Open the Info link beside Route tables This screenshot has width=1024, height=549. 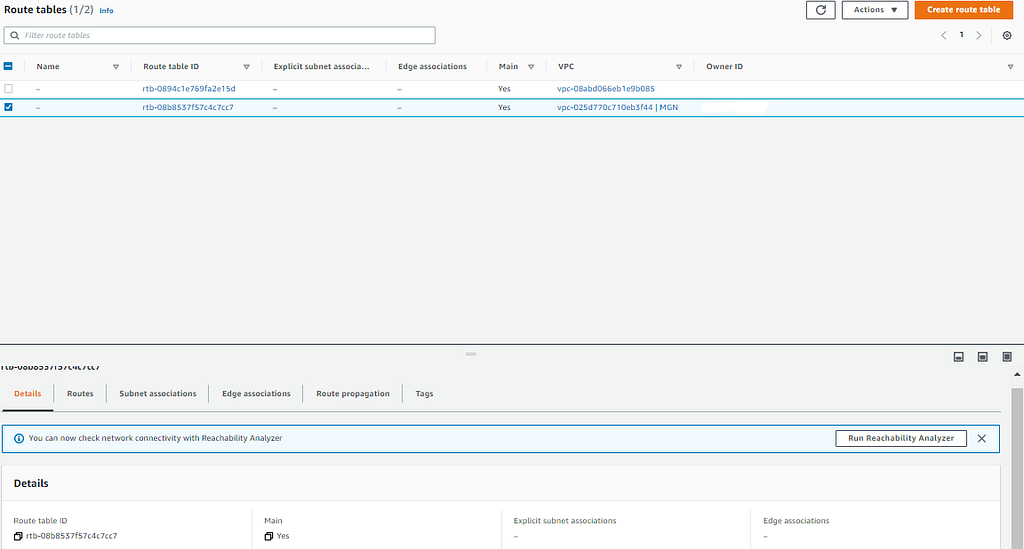coord(106,10)
